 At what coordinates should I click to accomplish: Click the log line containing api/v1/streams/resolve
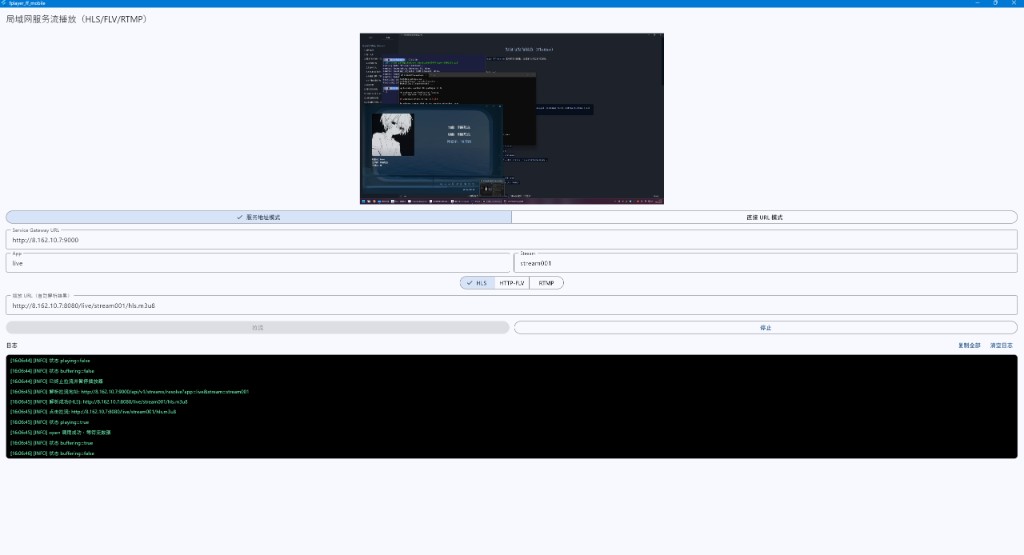(x=129, y=392)
